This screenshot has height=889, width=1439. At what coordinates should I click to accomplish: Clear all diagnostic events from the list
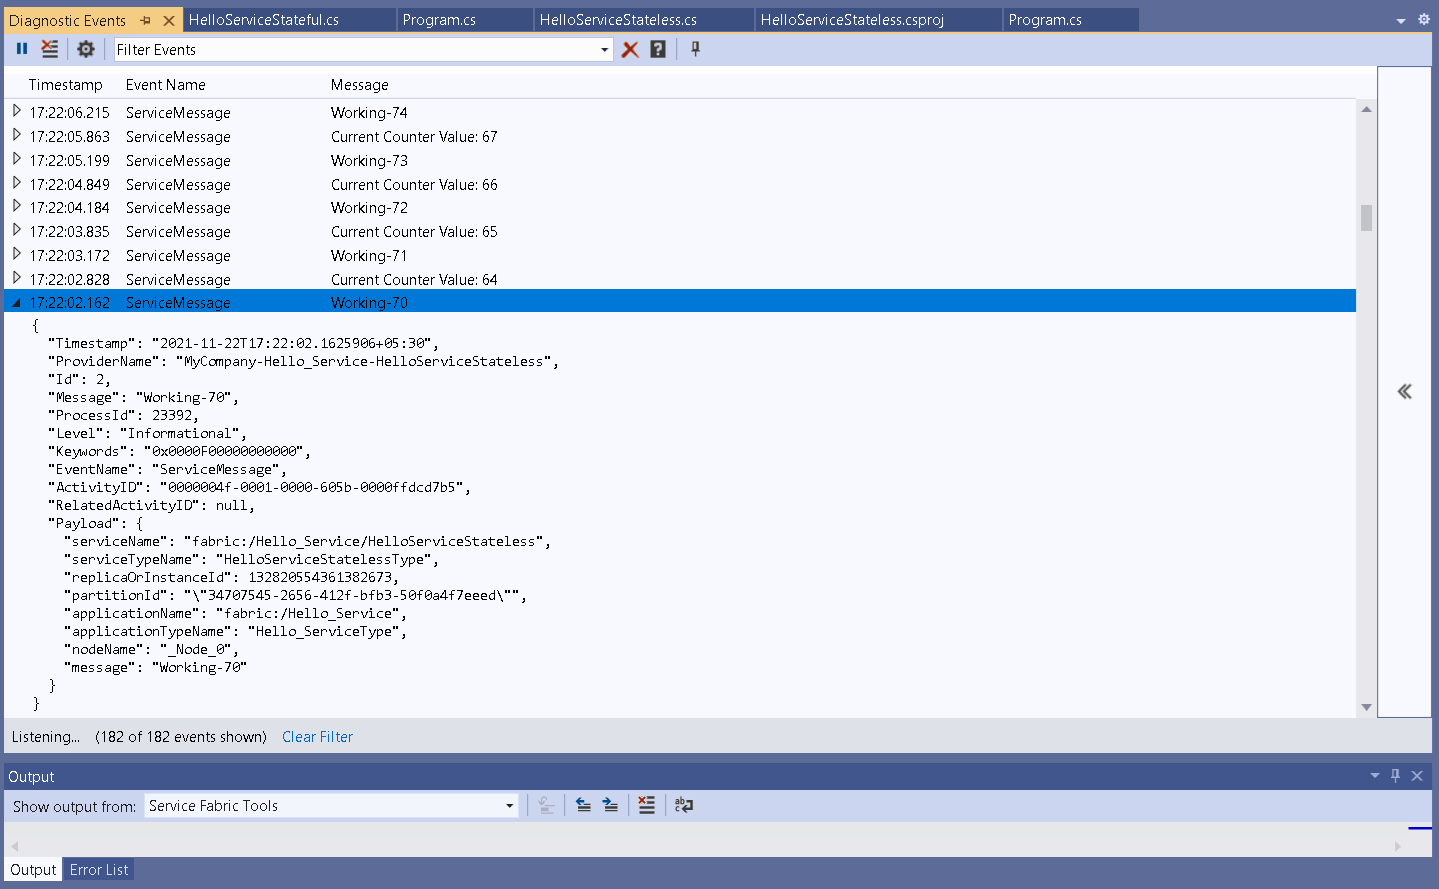50,48
